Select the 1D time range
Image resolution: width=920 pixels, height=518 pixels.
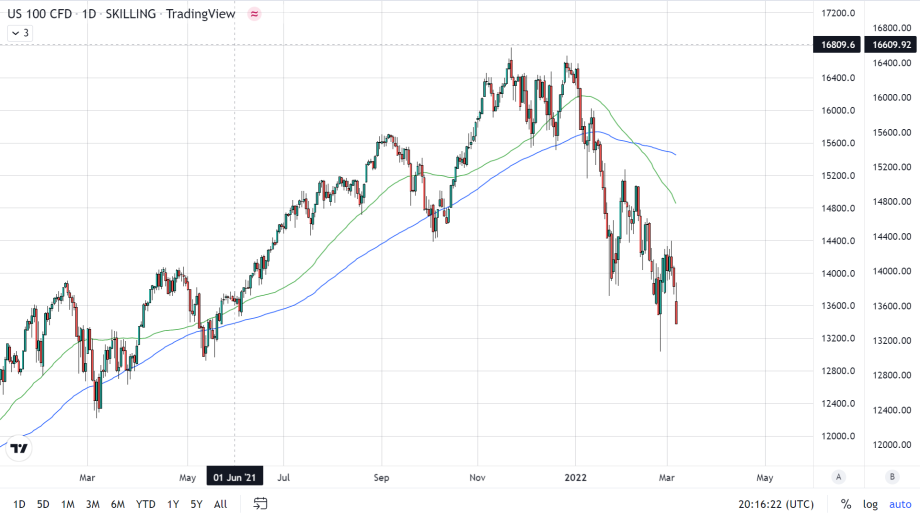[19, 504]
